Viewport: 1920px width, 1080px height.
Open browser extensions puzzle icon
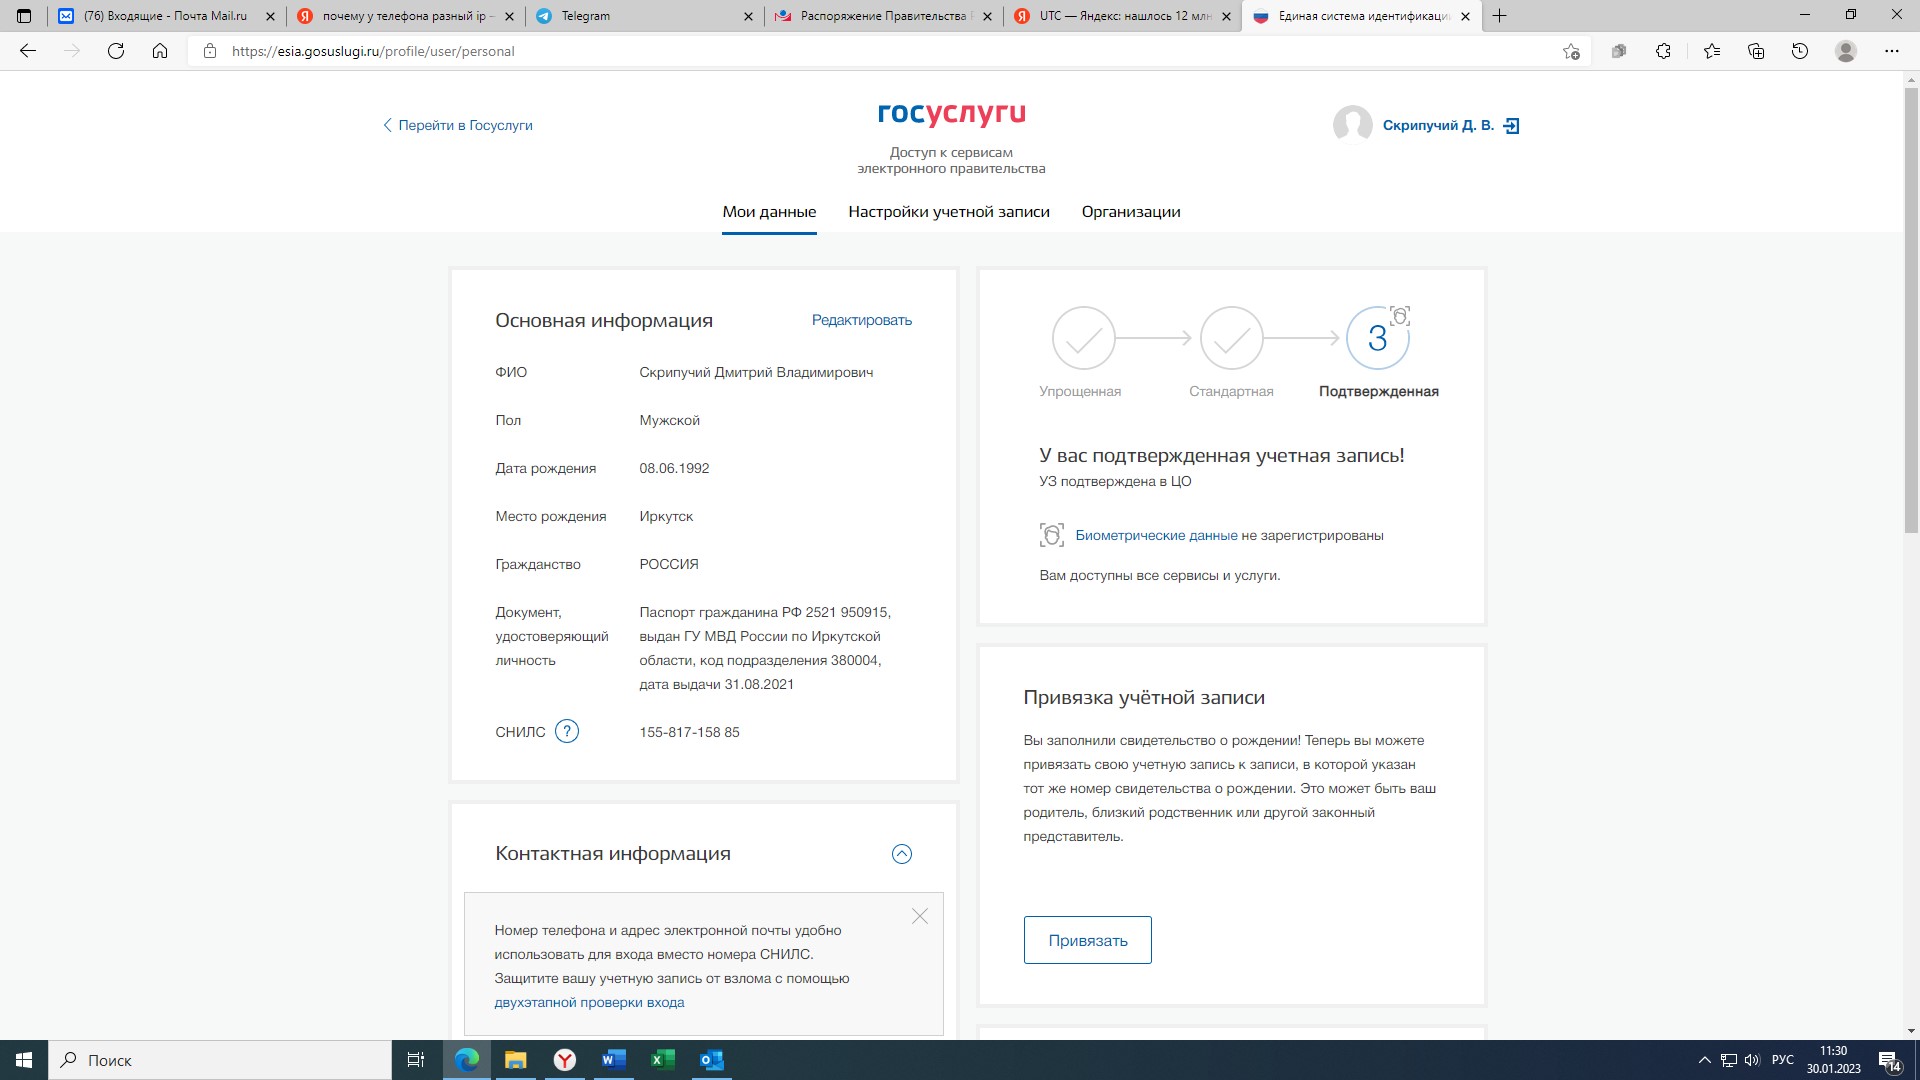click(1663, 51)
